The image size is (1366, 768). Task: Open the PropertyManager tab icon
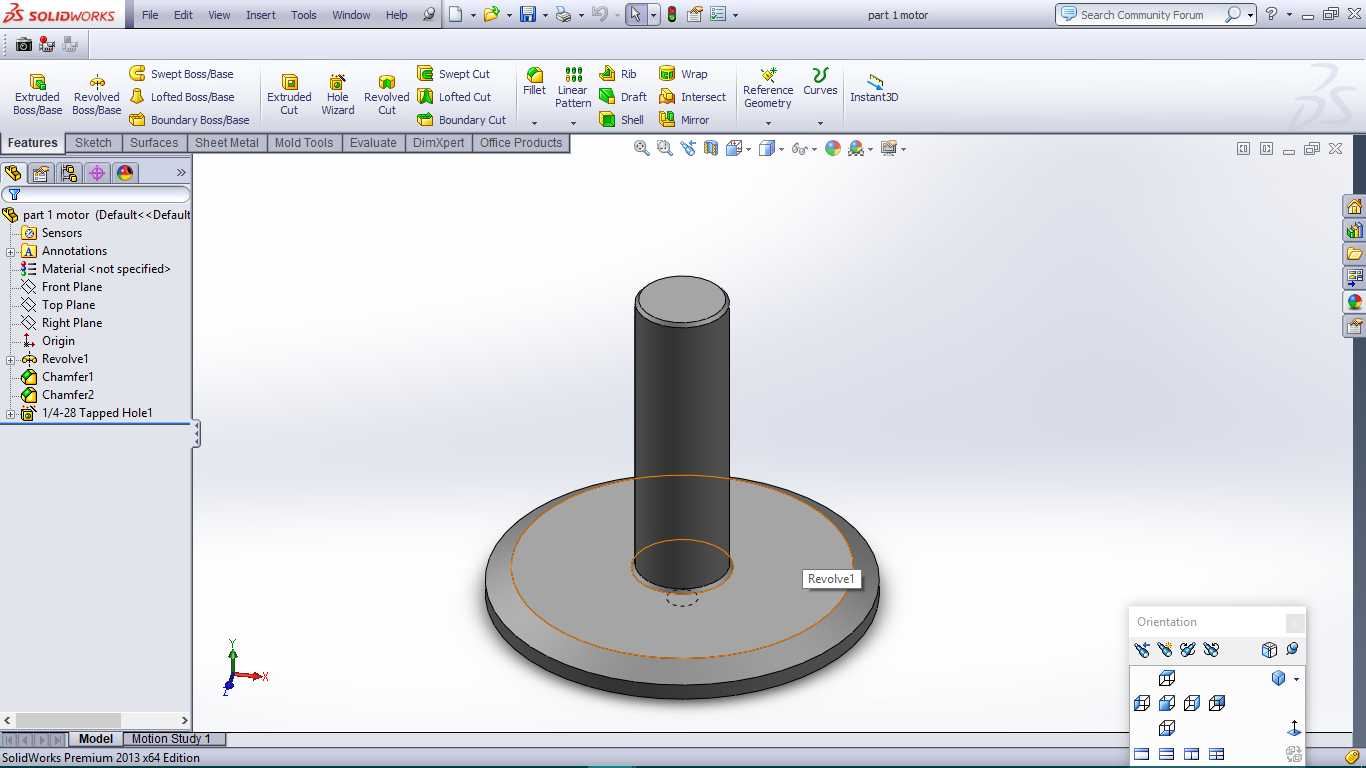(x=41, y=173)
